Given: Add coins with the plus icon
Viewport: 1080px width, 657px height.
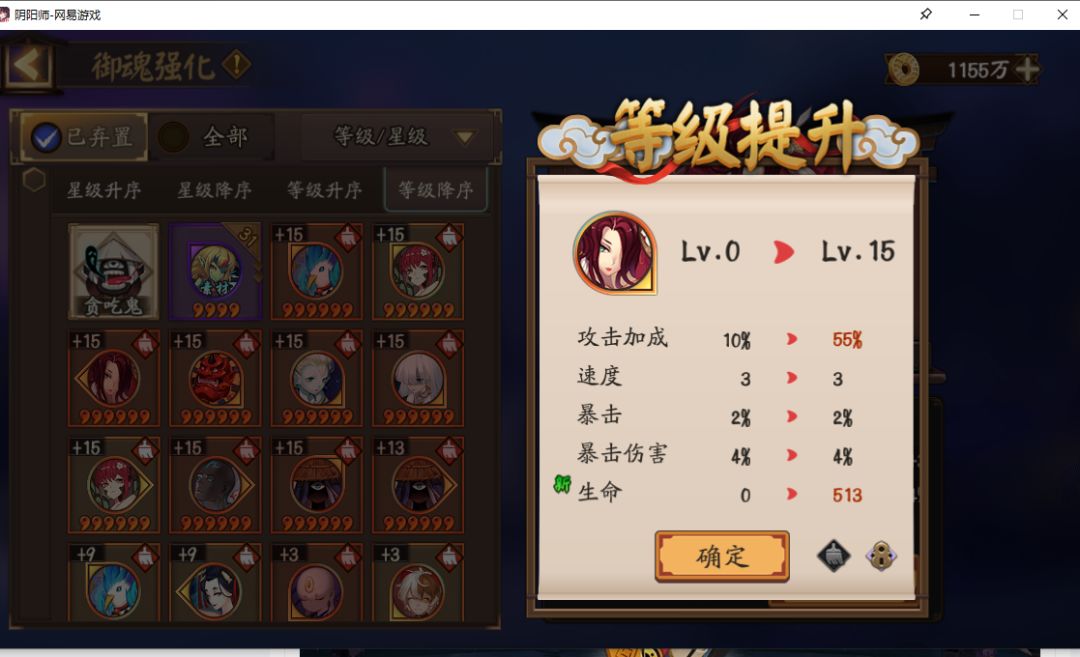Looking at the screenshot, I should pos(1026,69).
